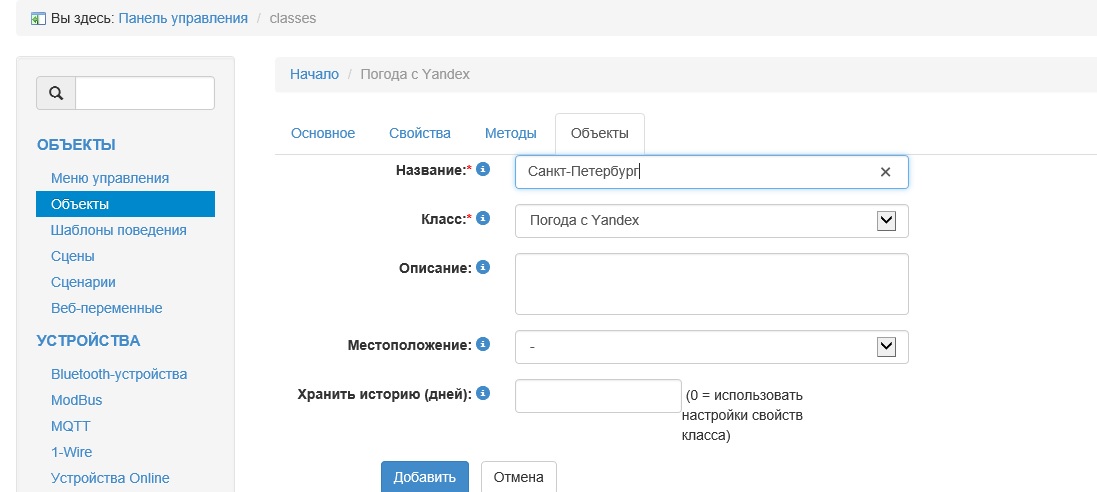Click in the Описание text area
Screen dimensions: 1097x492
711,284
